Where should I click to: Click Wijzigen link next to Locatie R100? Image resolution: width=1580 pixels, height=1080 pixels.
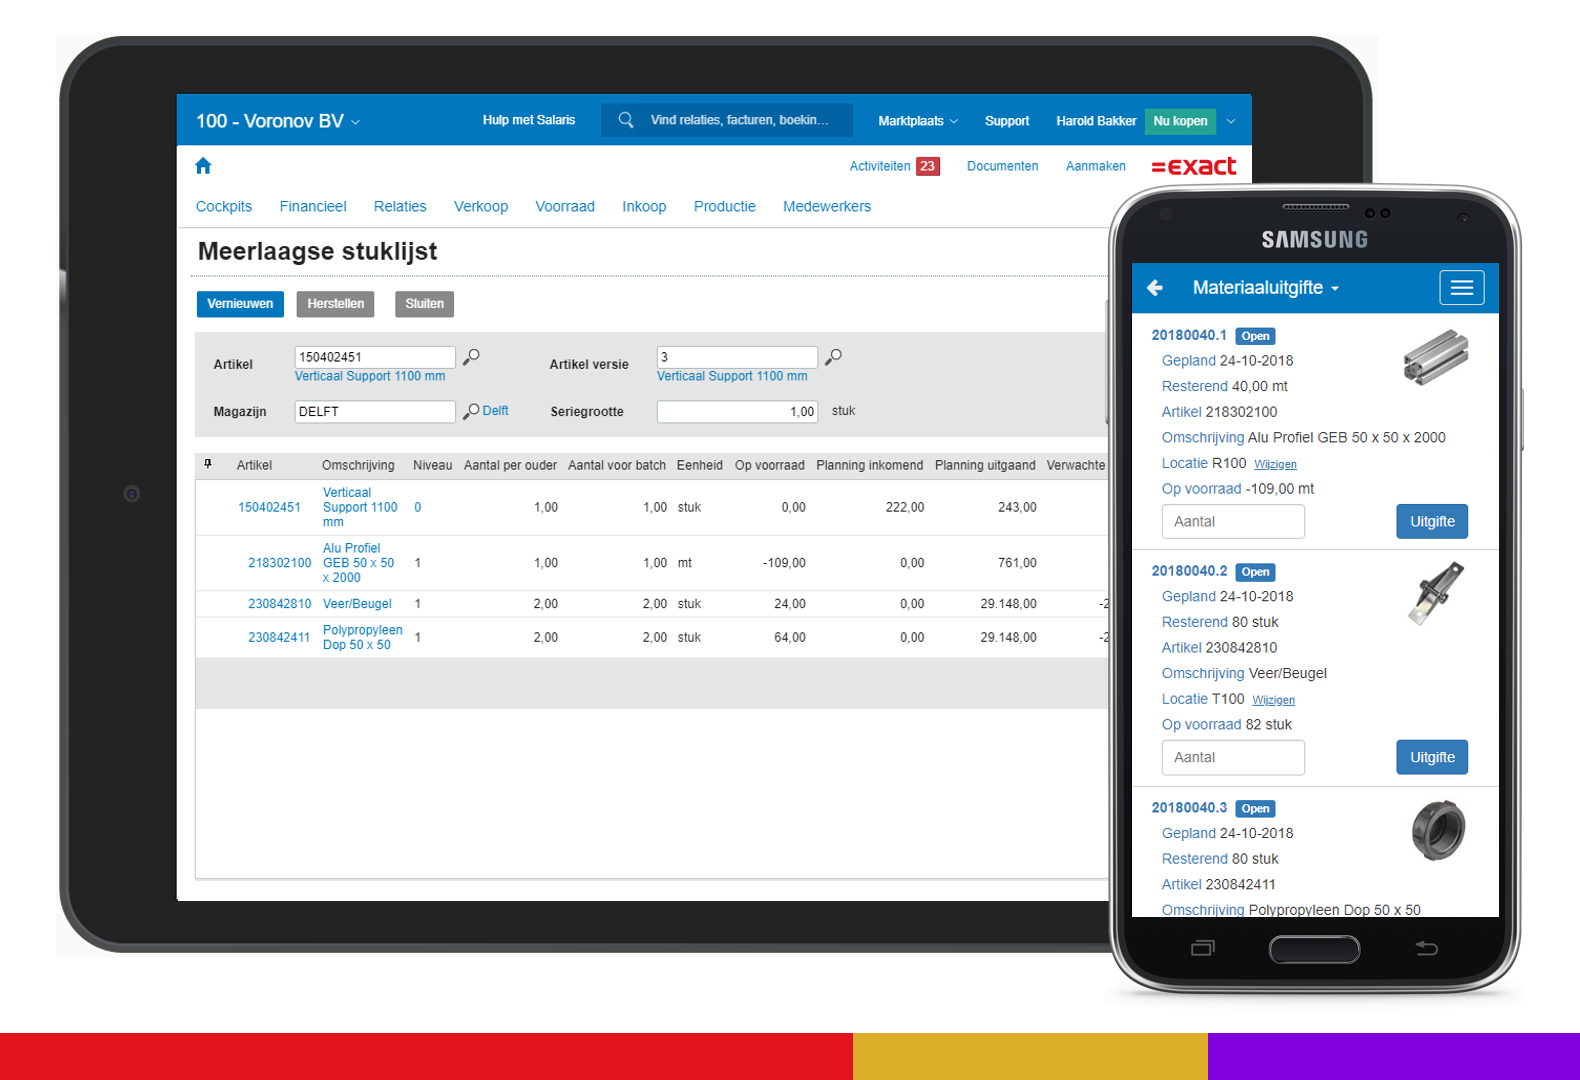(1275, 464)
